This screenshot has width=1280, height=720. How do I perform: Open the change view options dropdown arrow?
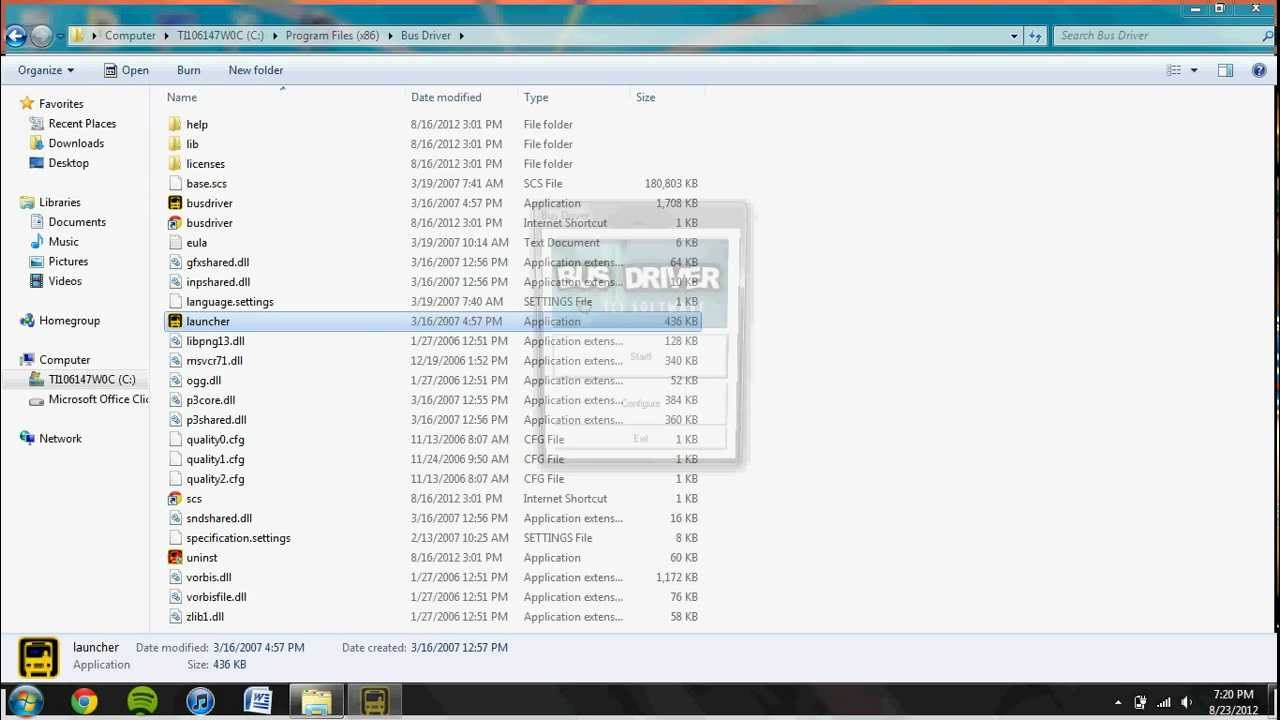click(x=1194, y=70)
